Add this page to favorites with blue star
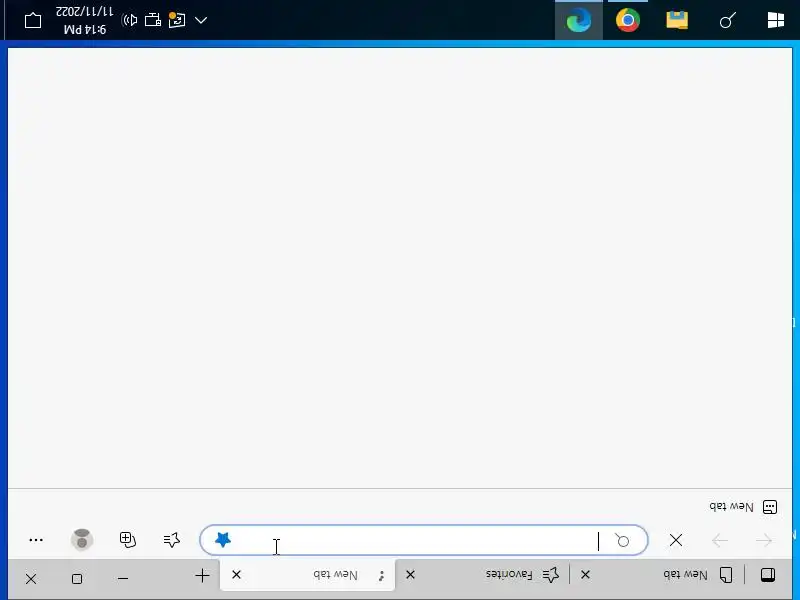 coord(223,540)
